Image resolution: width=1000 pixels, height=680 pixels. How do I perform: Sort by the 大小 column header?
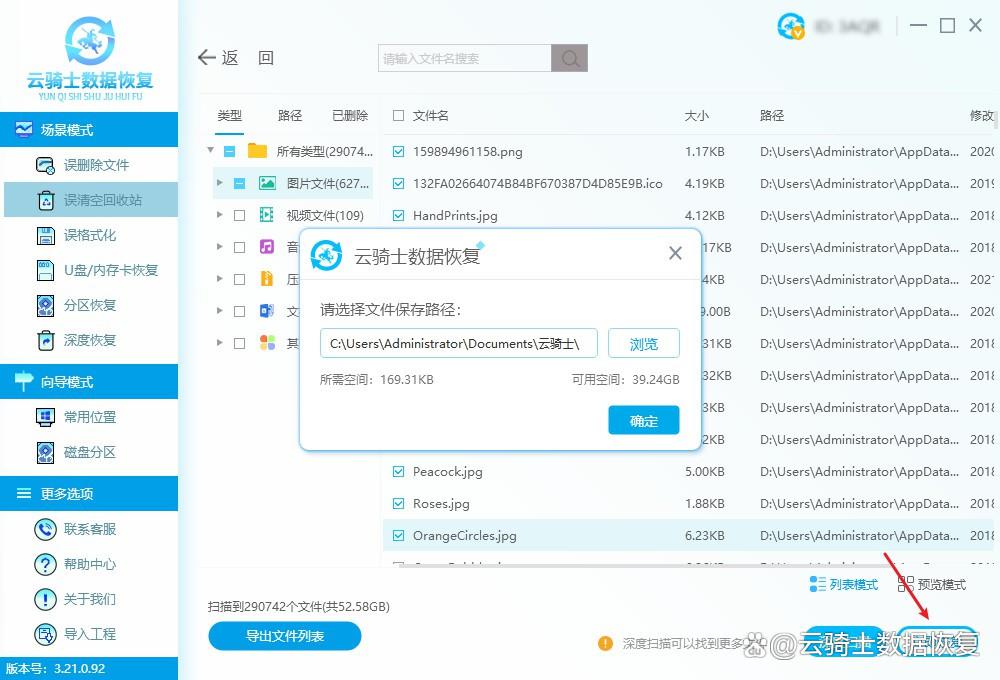coord(696,115)
